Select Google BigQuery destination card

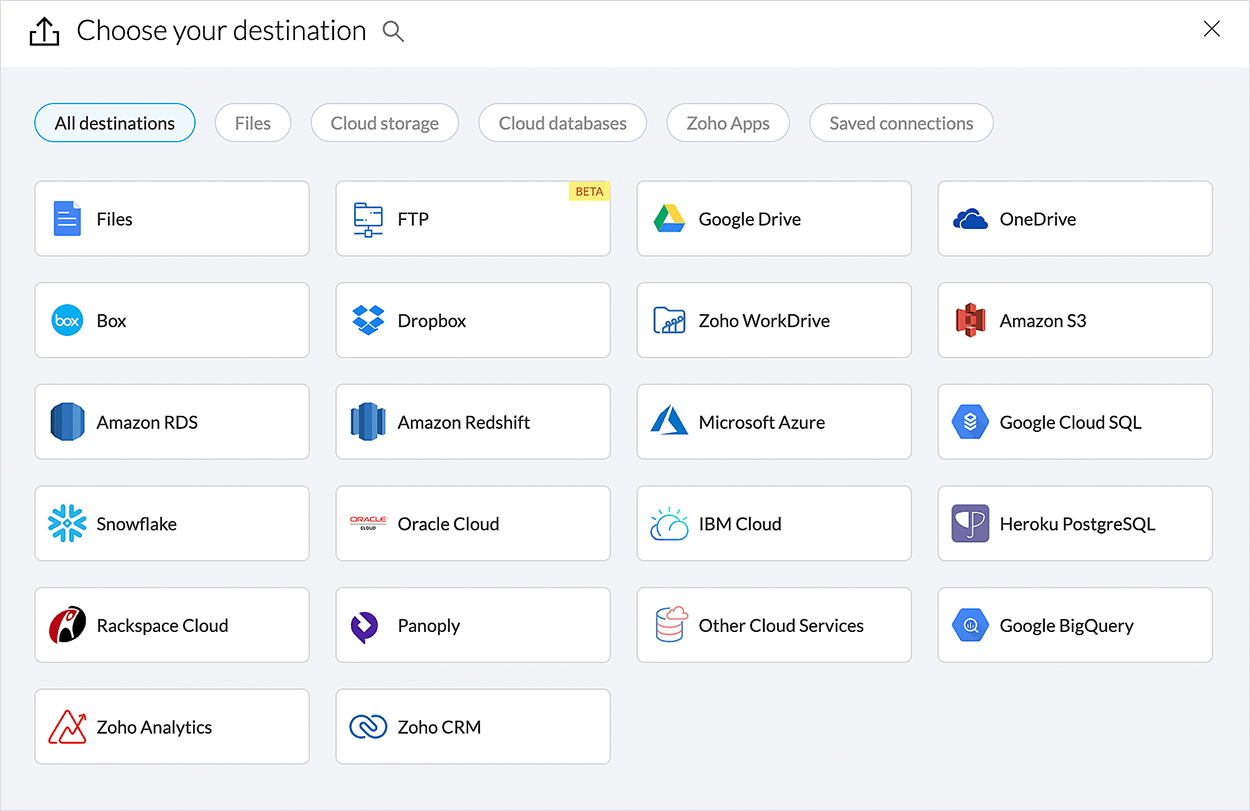[1074, 625]
